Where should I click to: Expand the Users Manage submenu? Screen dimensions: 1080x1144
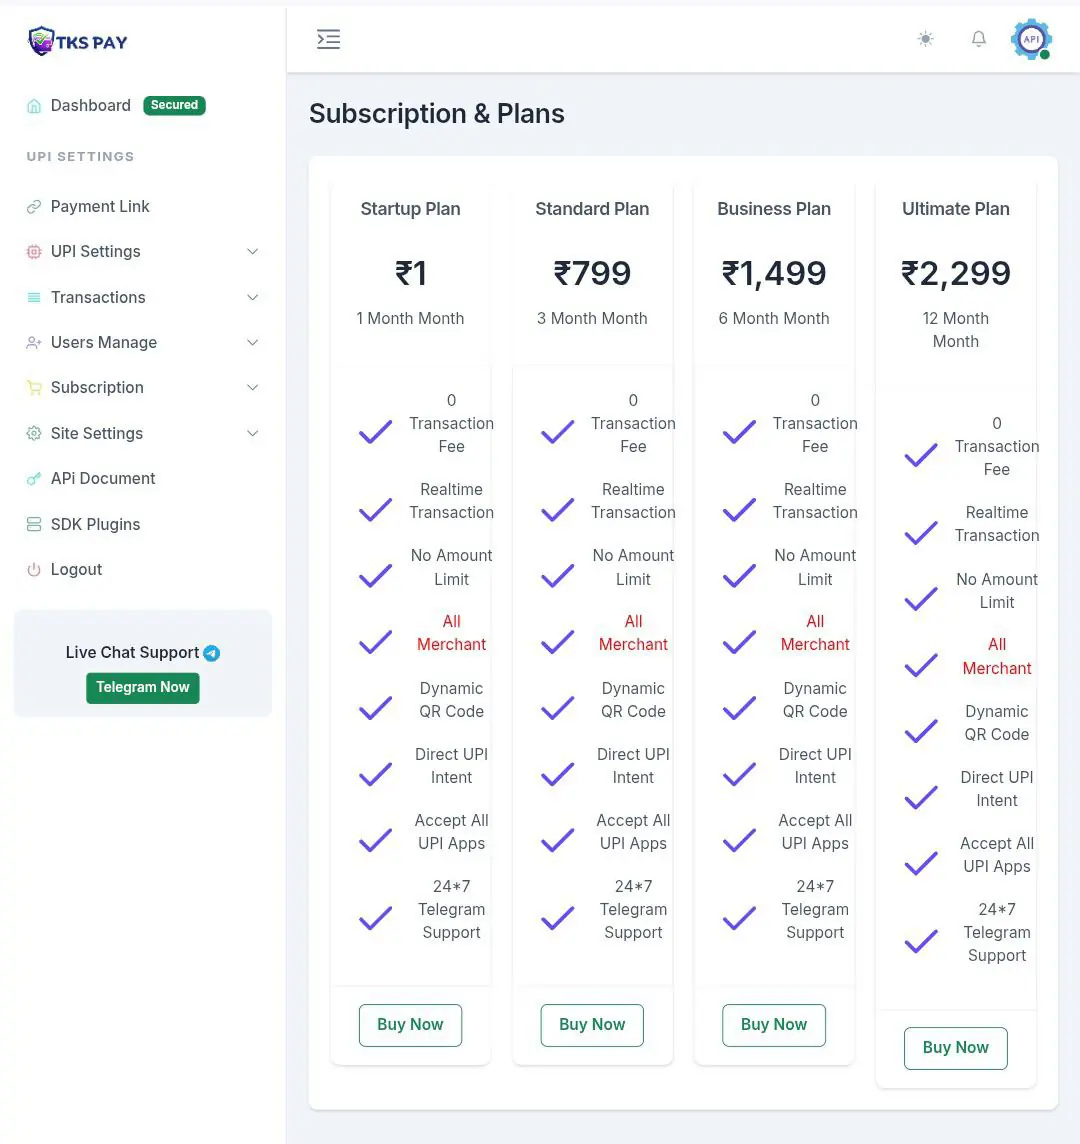coord(252,343)
